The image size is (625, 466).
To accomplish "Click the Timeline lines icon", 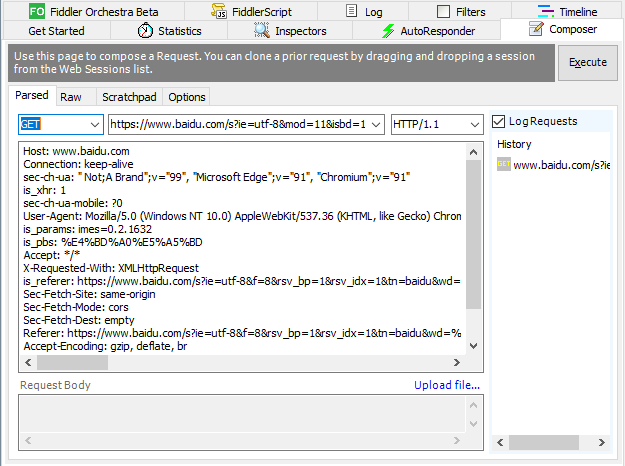I will pos(546,11).
